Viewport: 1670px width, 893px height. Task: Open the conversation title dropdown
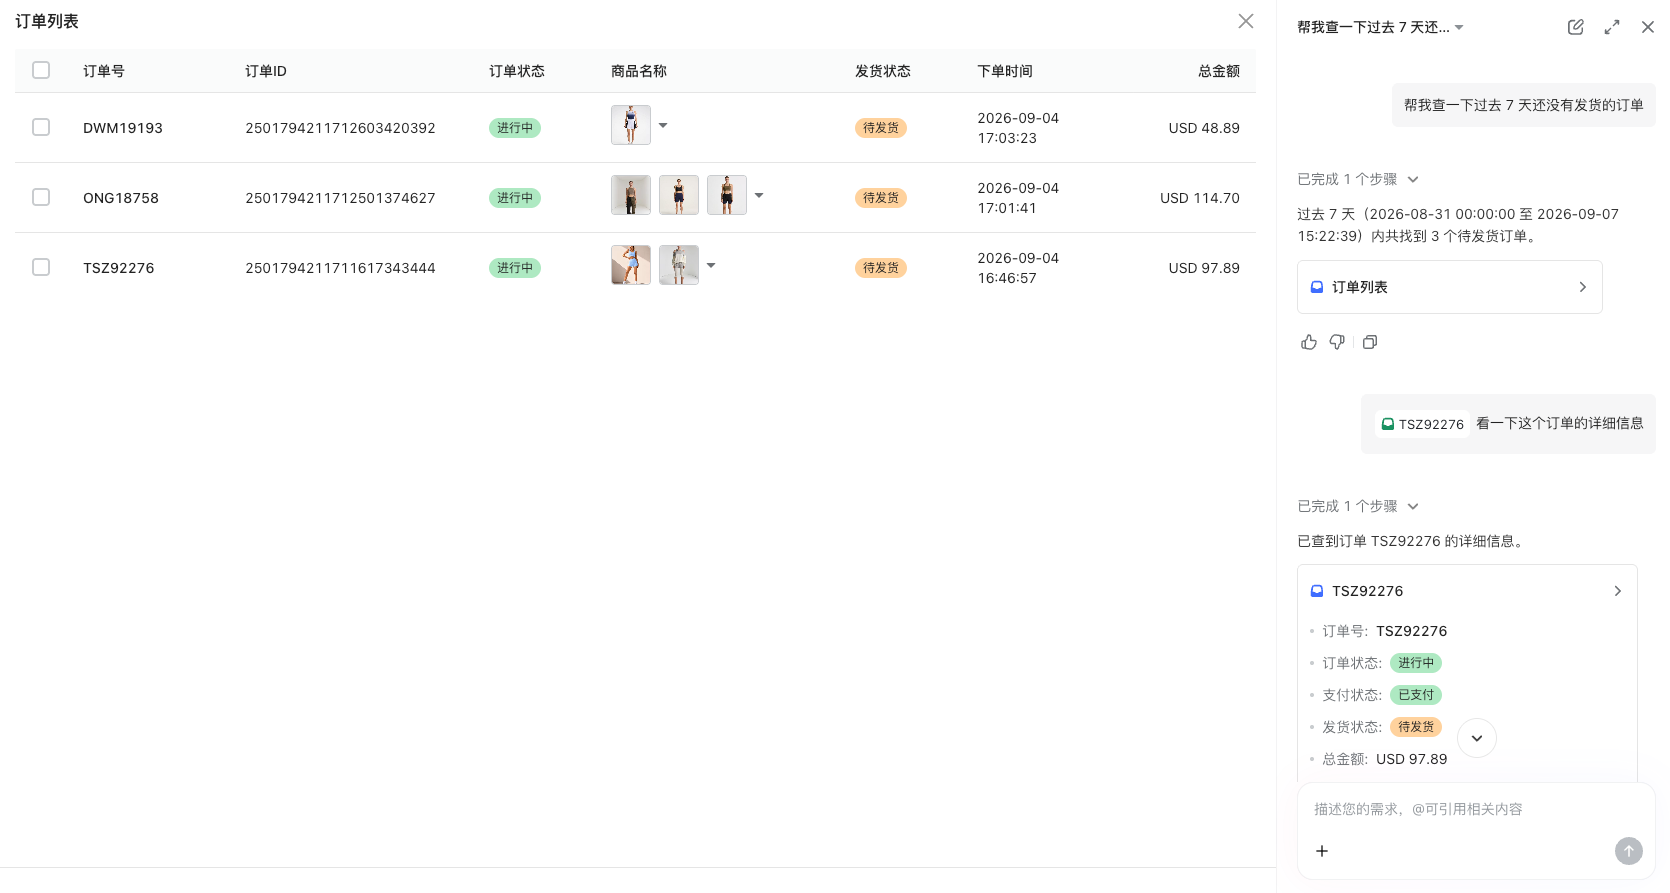1459,27
